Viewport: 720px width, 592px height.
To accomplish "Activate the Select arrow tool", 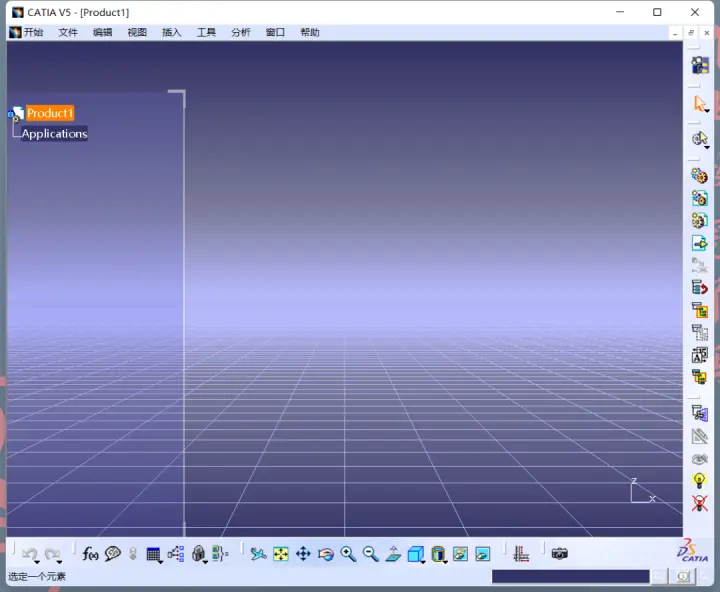I will click(x=699, y=103).
